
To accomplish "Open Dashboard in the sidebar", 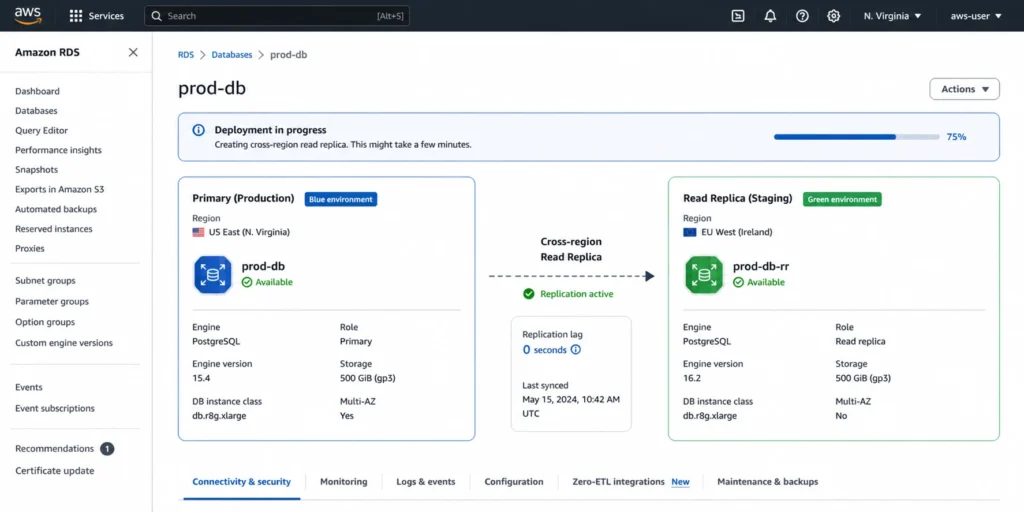I will (x=37, y=91).
